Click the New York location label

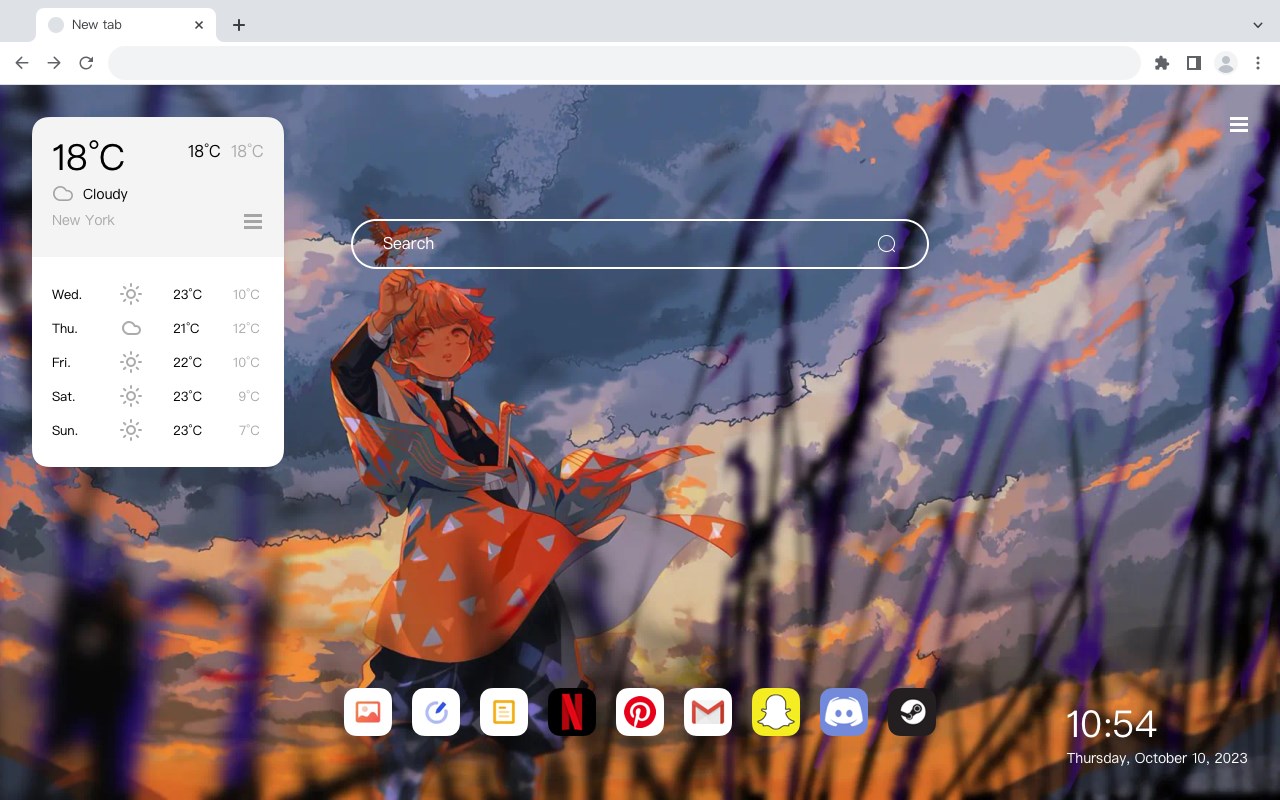click(83, 220)
